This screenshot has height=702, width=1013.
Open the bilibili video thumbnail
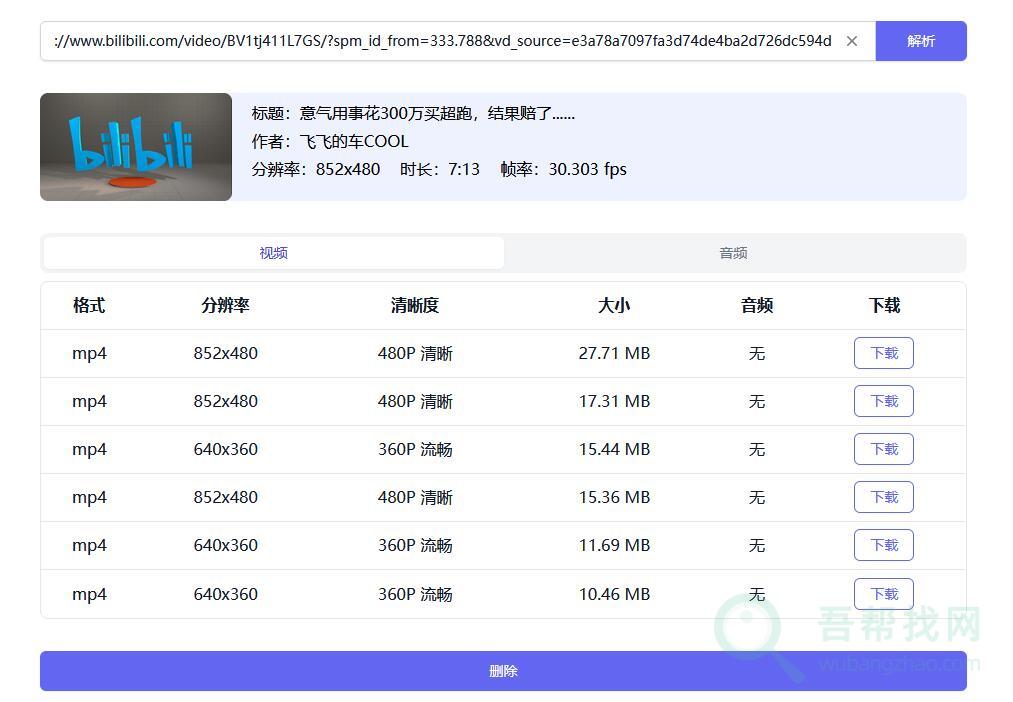pos(136,147)
